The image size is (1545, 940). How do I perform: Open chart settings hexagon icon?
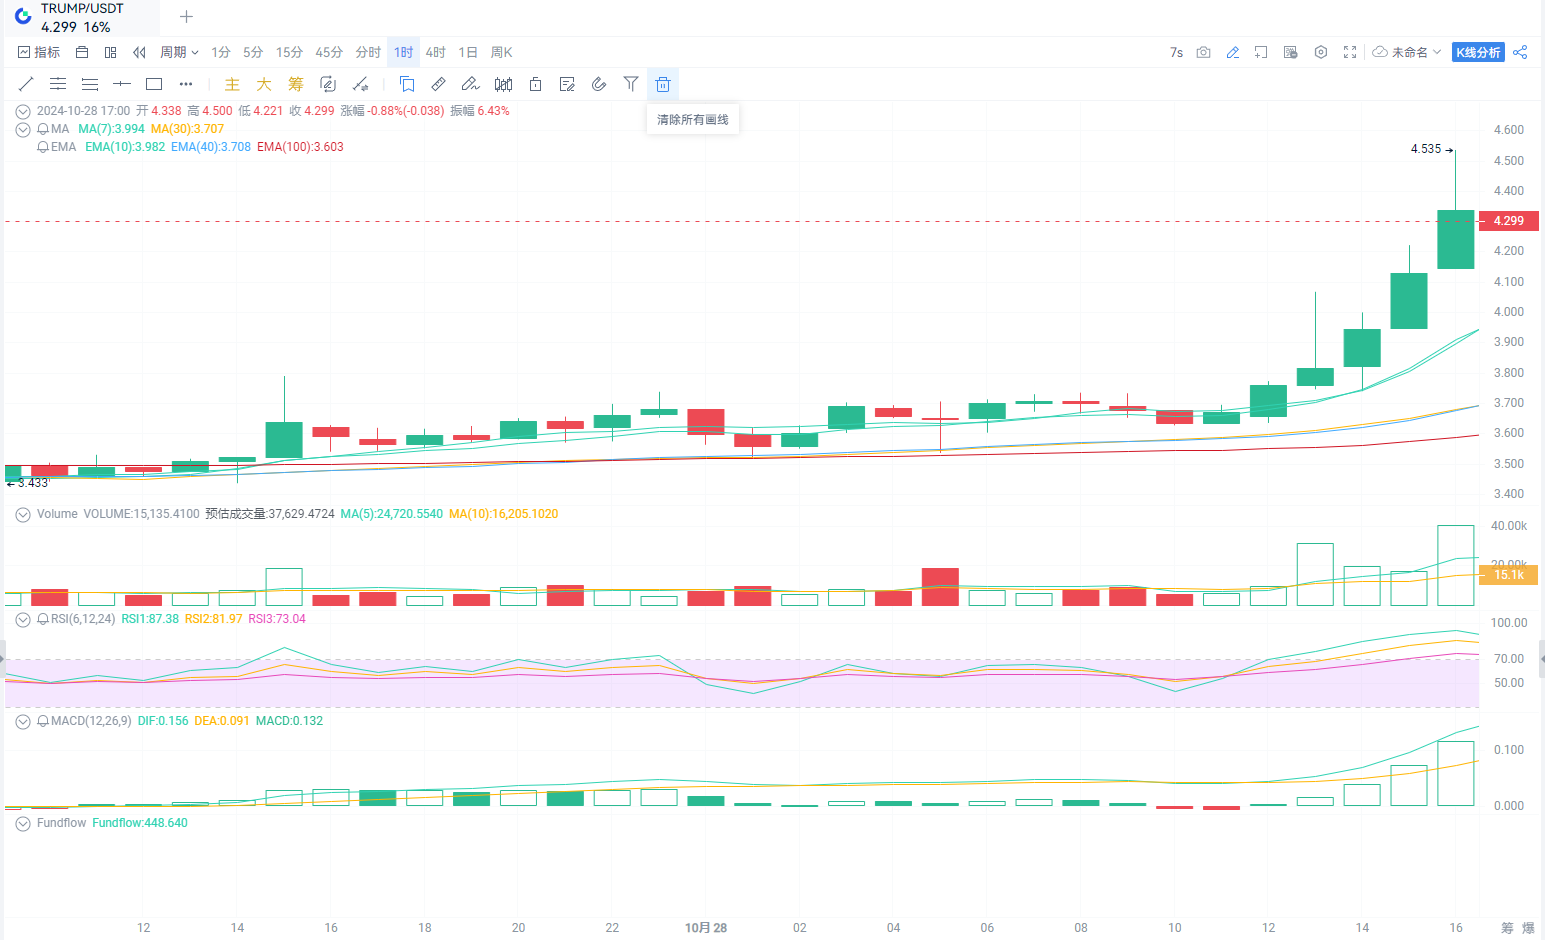coord(1321,52)
